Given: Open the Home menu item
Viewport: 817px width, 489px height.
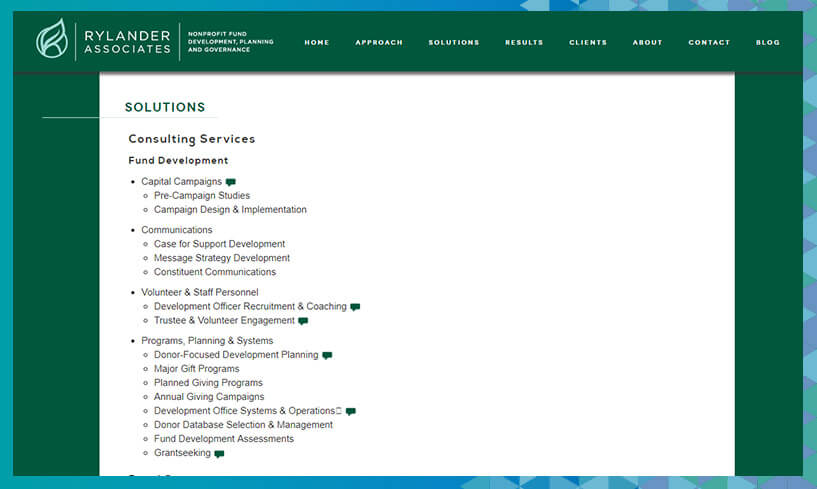Looking at the screenshot, I should (x=317, y=43).
